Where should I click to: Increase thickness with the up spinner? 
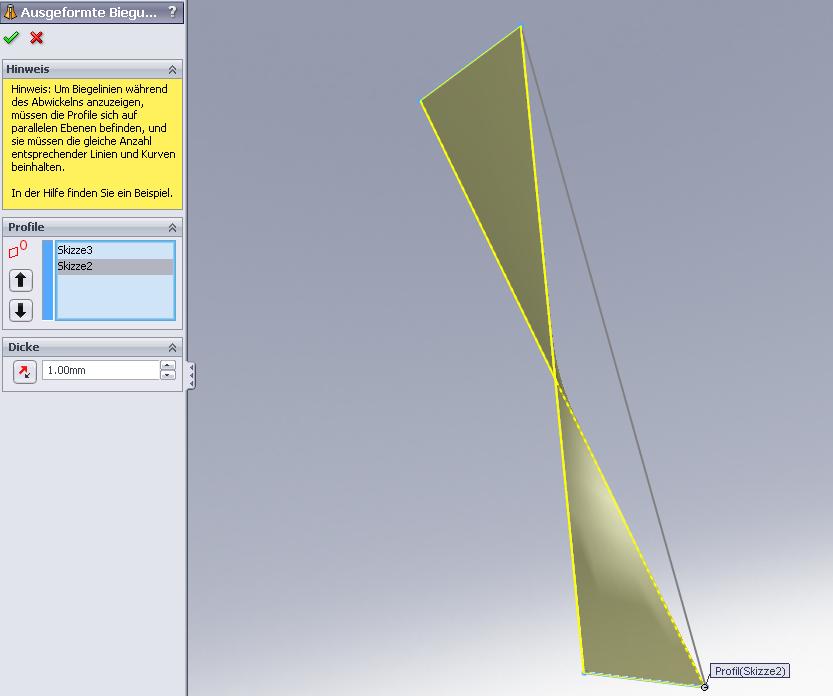coord(168,366)
